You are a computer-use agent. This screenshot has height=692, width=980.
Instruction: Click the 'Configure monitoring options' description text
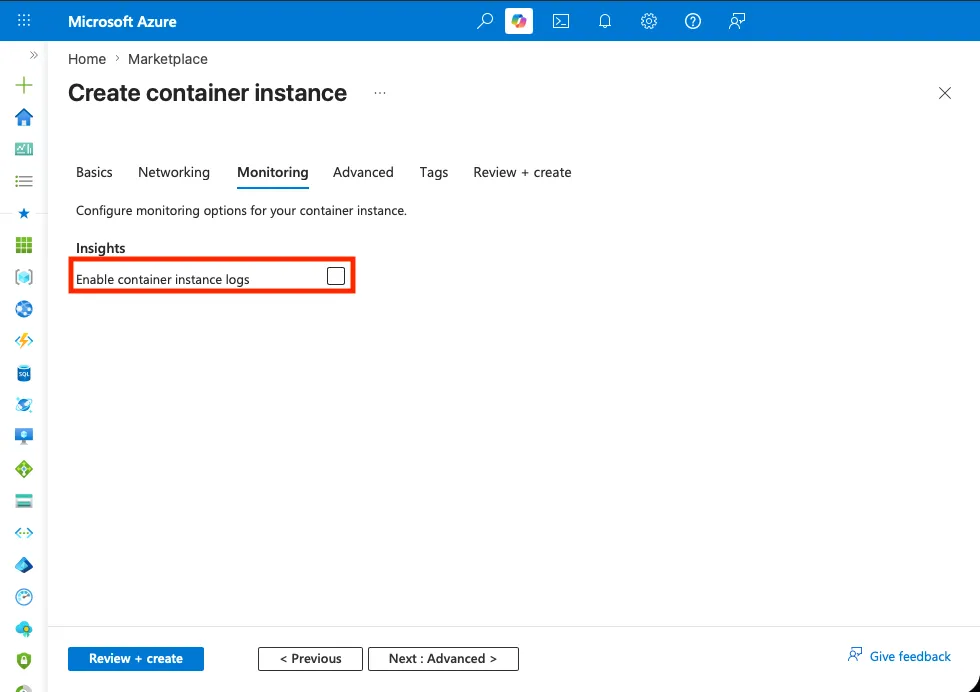pyautogui.click(x=241, y=211)
